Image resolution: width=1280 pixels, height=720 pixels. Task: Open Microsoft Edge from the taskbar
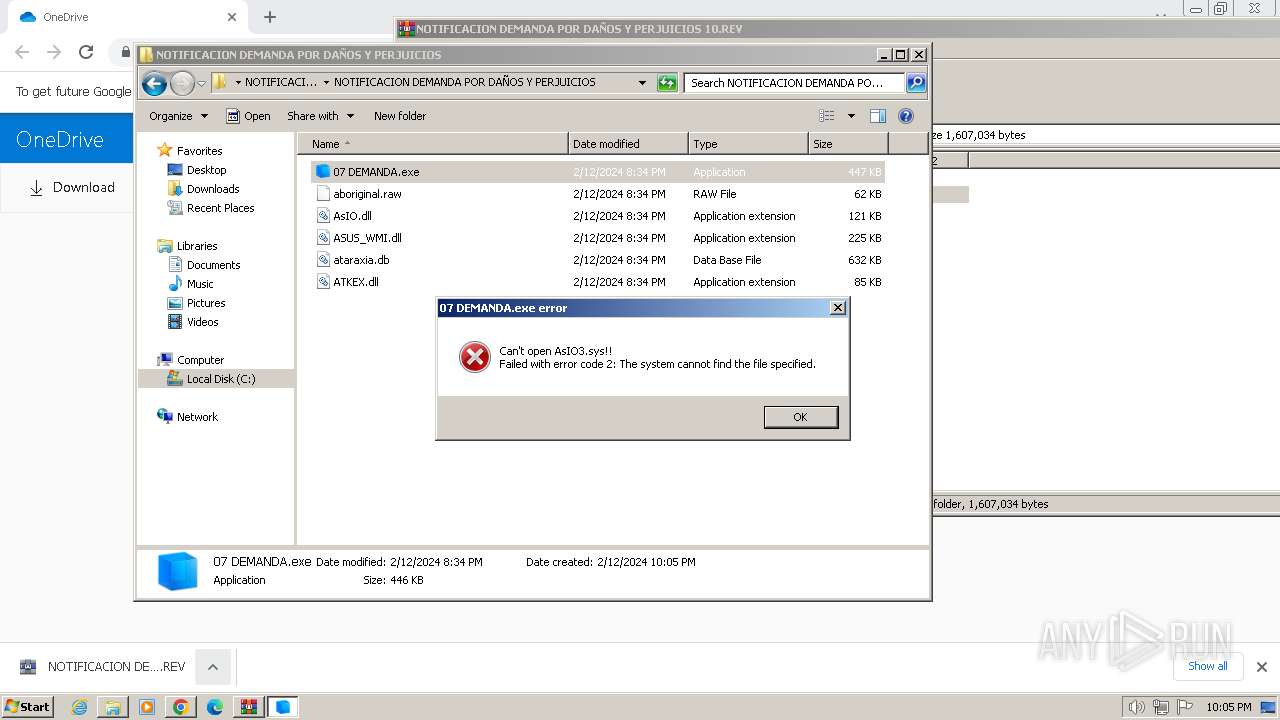coord(215,707)
